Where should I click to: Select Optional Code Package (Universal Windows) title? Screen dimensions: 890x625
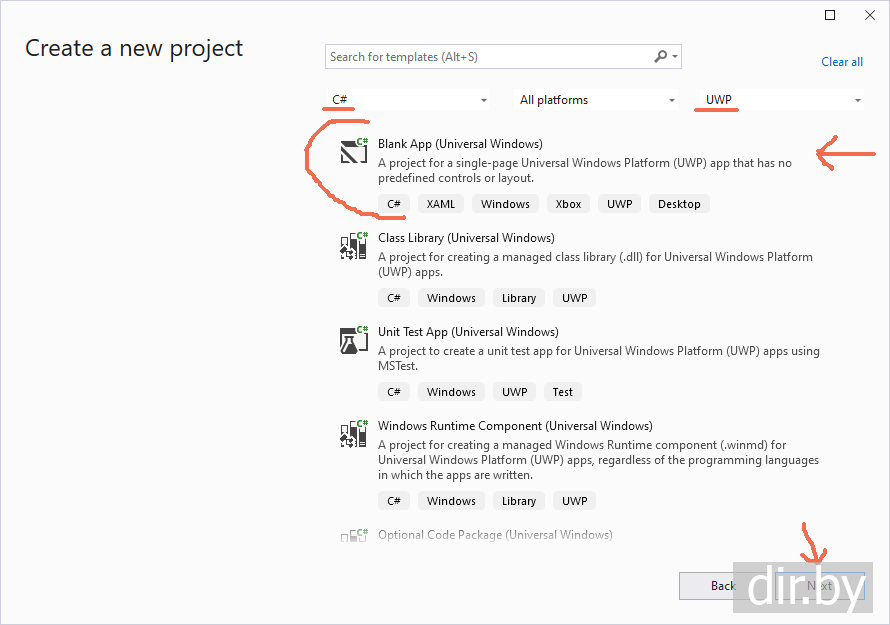(496, 535)
